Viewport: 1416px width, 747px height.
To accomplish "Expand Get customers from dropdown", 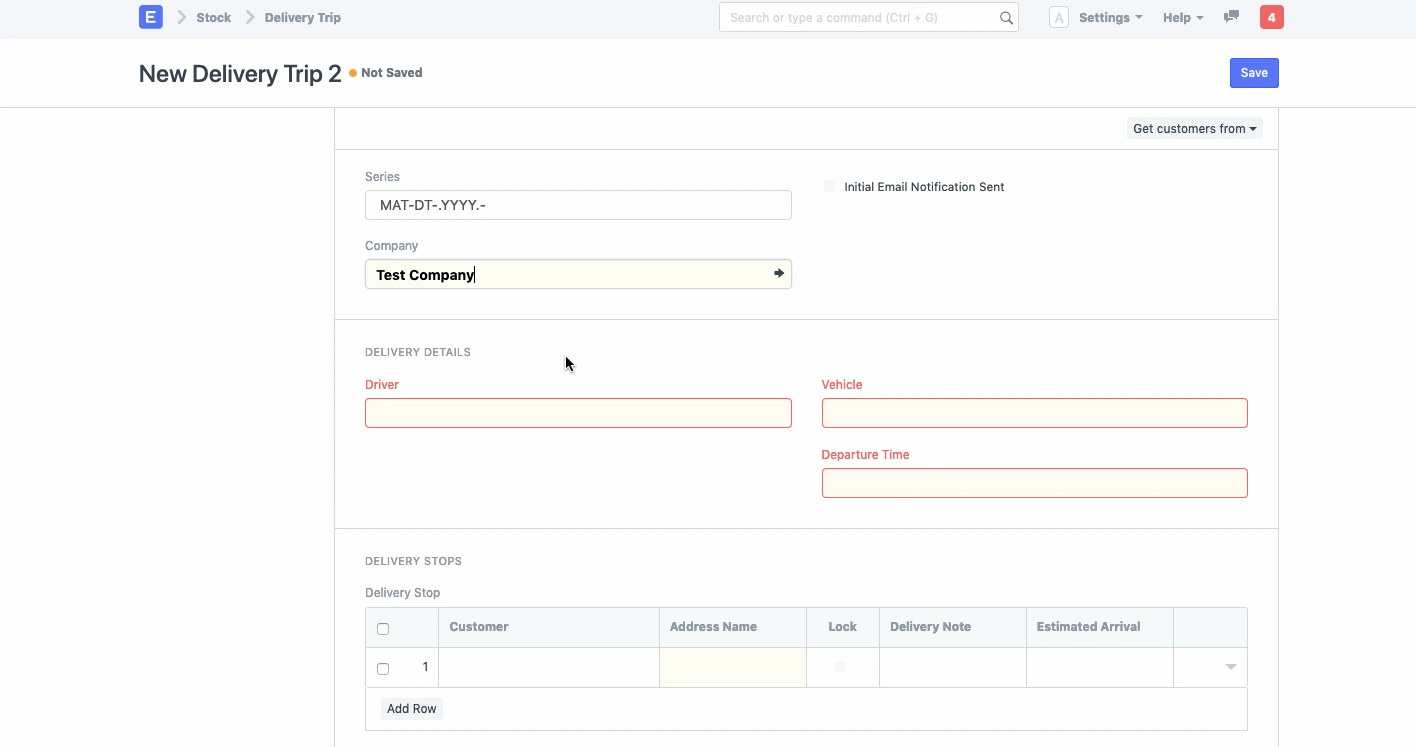I will point(1194,129).
